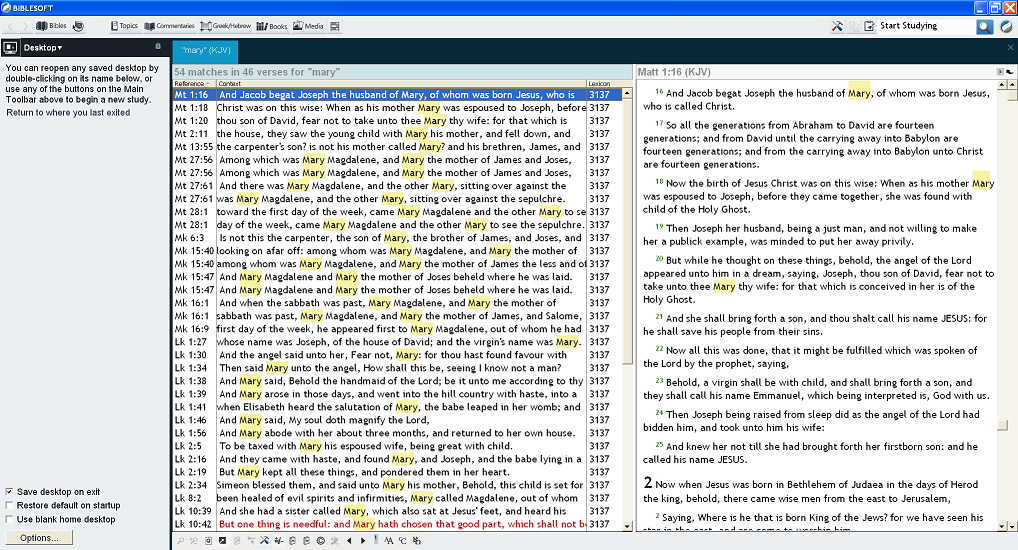Image resolution: width=1018 pixels, height=550 pixels.
Task: Toggle 'Save desktop on exit' checkbox
Action: click(x=9, y=492)
